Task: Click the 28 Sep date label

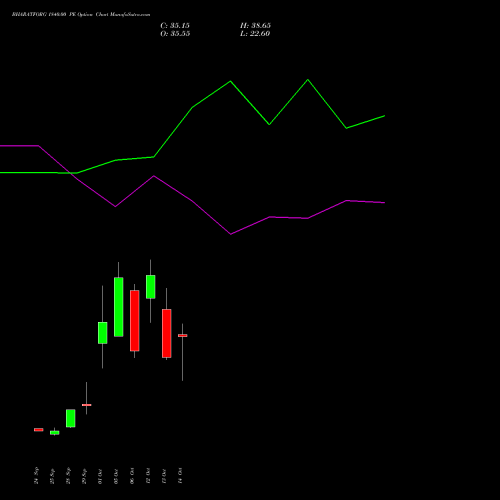Action: point(68,476)
